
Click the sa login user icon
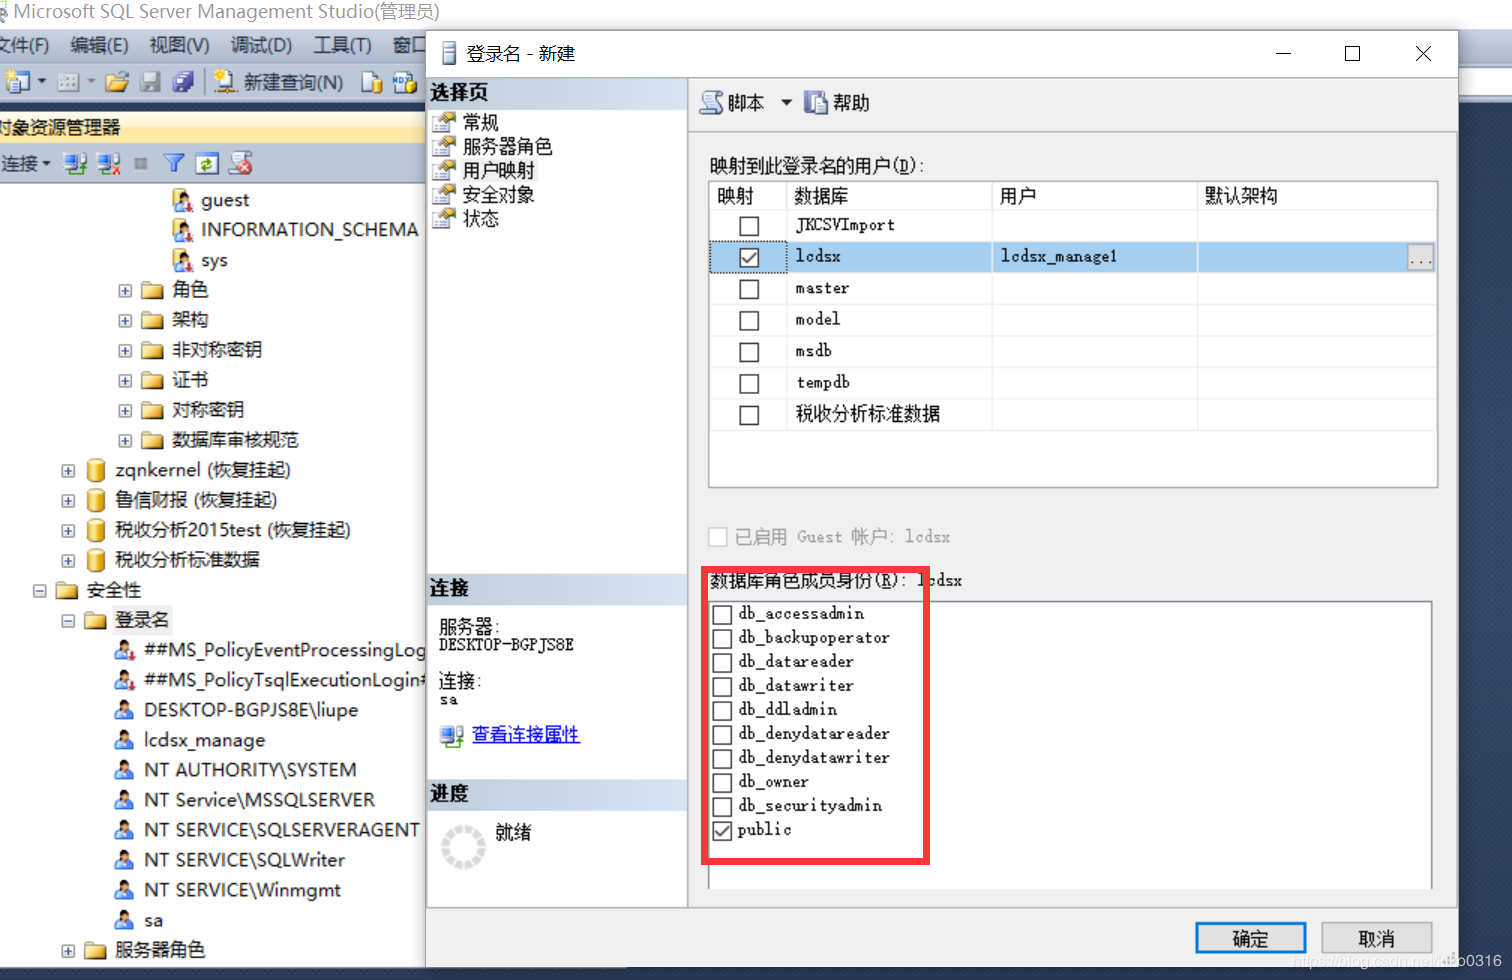coord(124,919)
